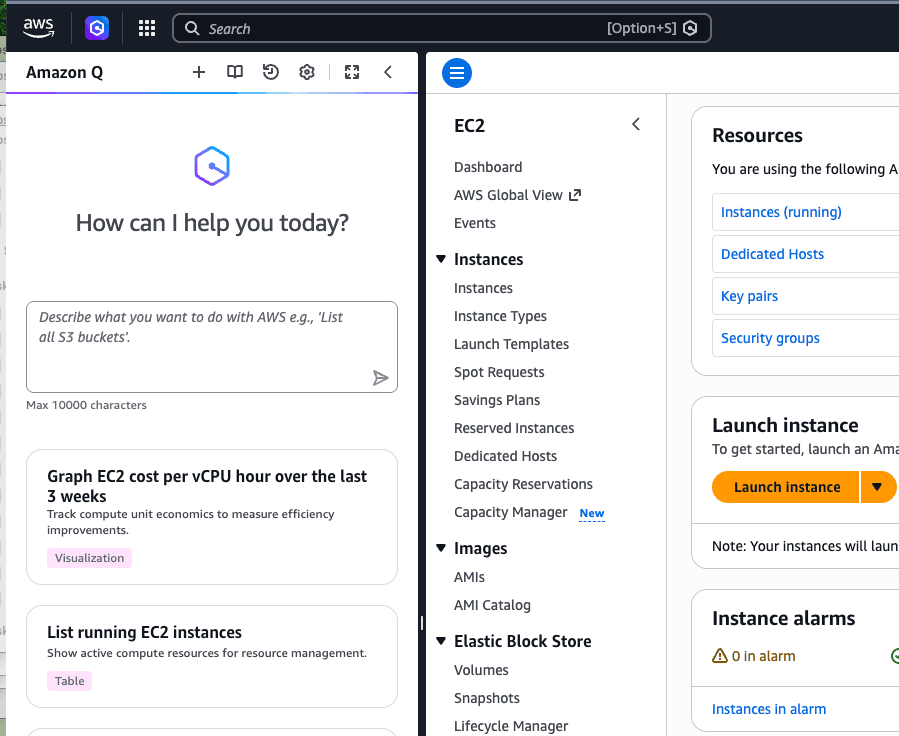The width and height of the screenshot is (899, 736).
Task: Open Savings Plans
Action: (497, 401)
